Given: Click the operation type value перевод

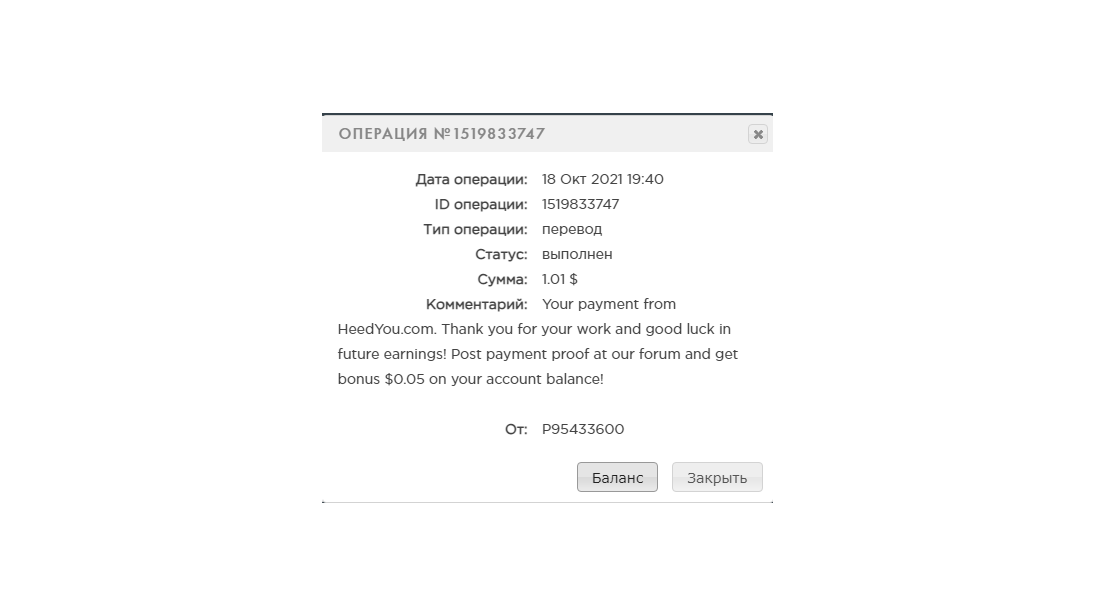Looking at the screenshot, I should 572,229.
